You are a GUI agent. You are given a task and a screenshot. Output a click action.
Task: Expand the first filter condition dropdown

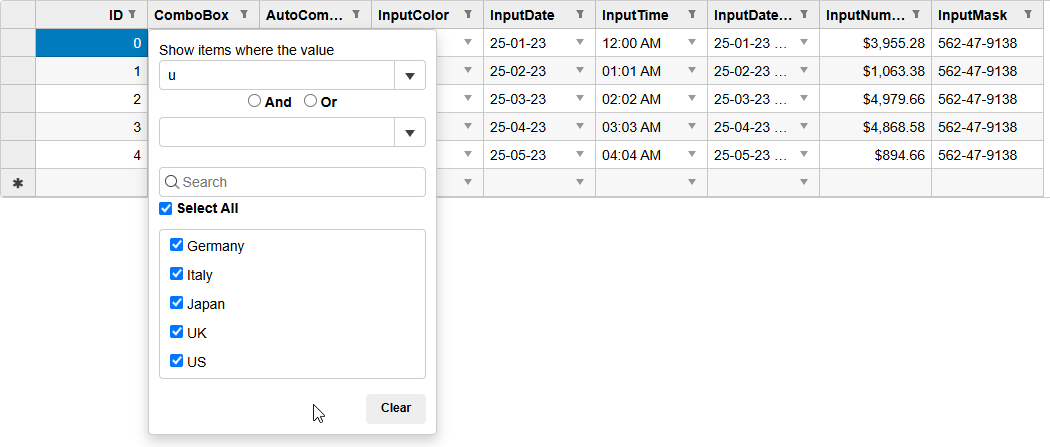coord(410,76)
